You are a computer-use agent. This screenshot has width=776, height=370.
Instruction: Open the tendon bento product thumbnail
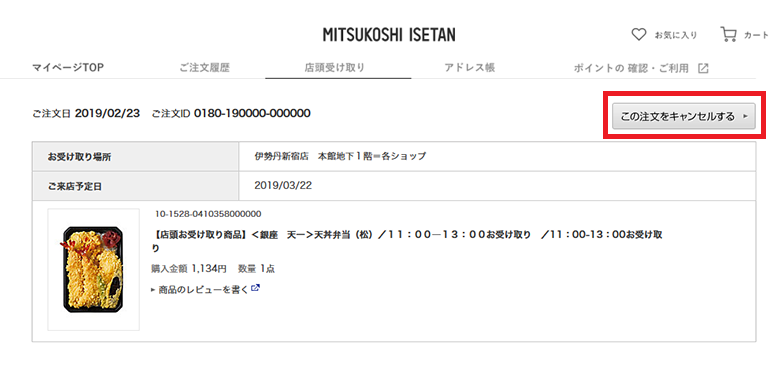[94, 270]
